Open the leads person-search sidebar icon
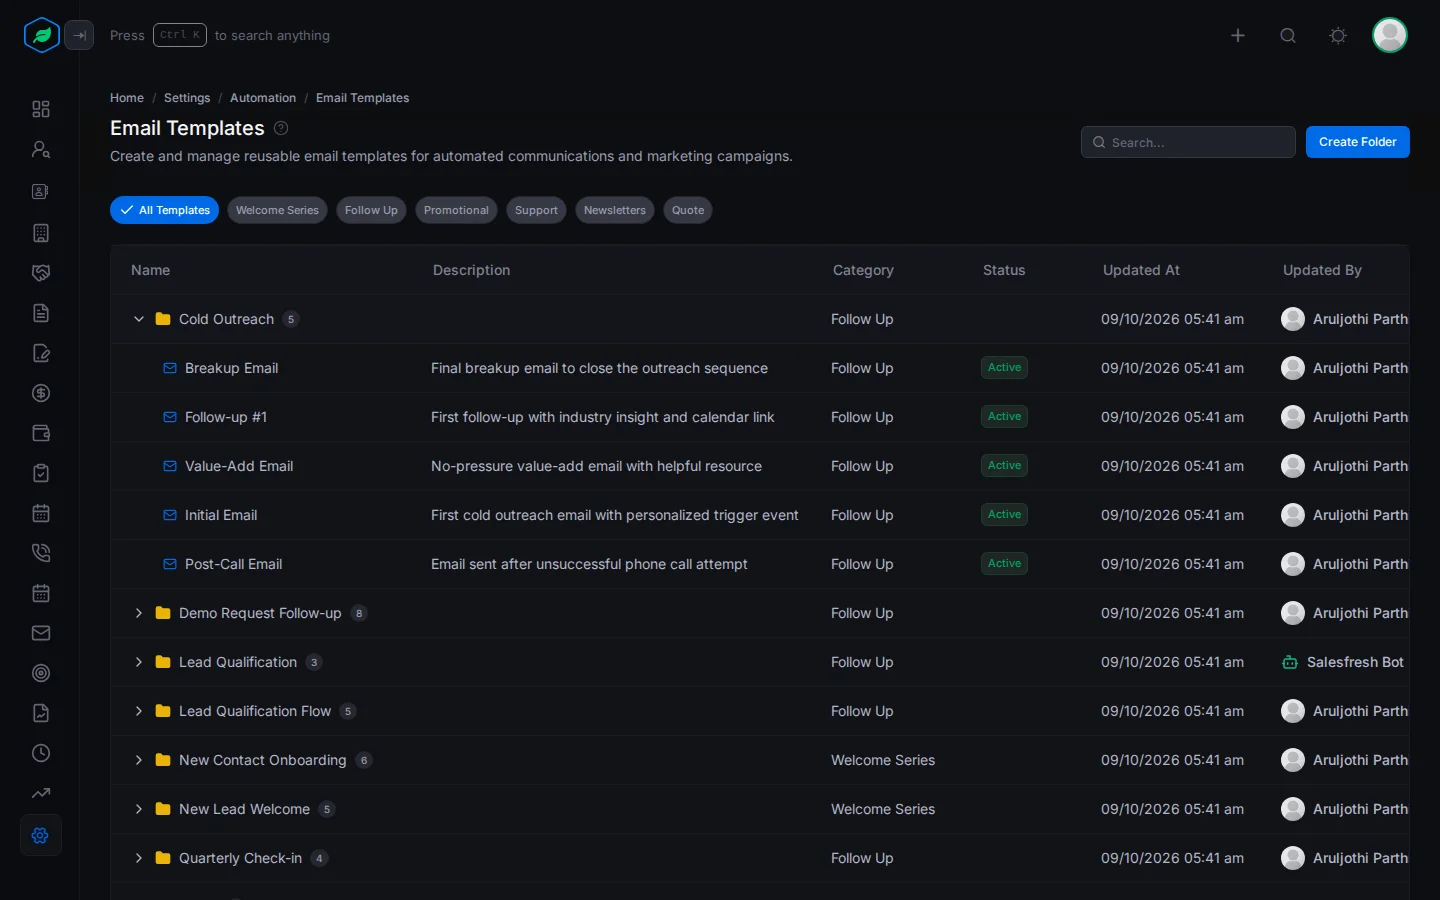 click(41, 149)
